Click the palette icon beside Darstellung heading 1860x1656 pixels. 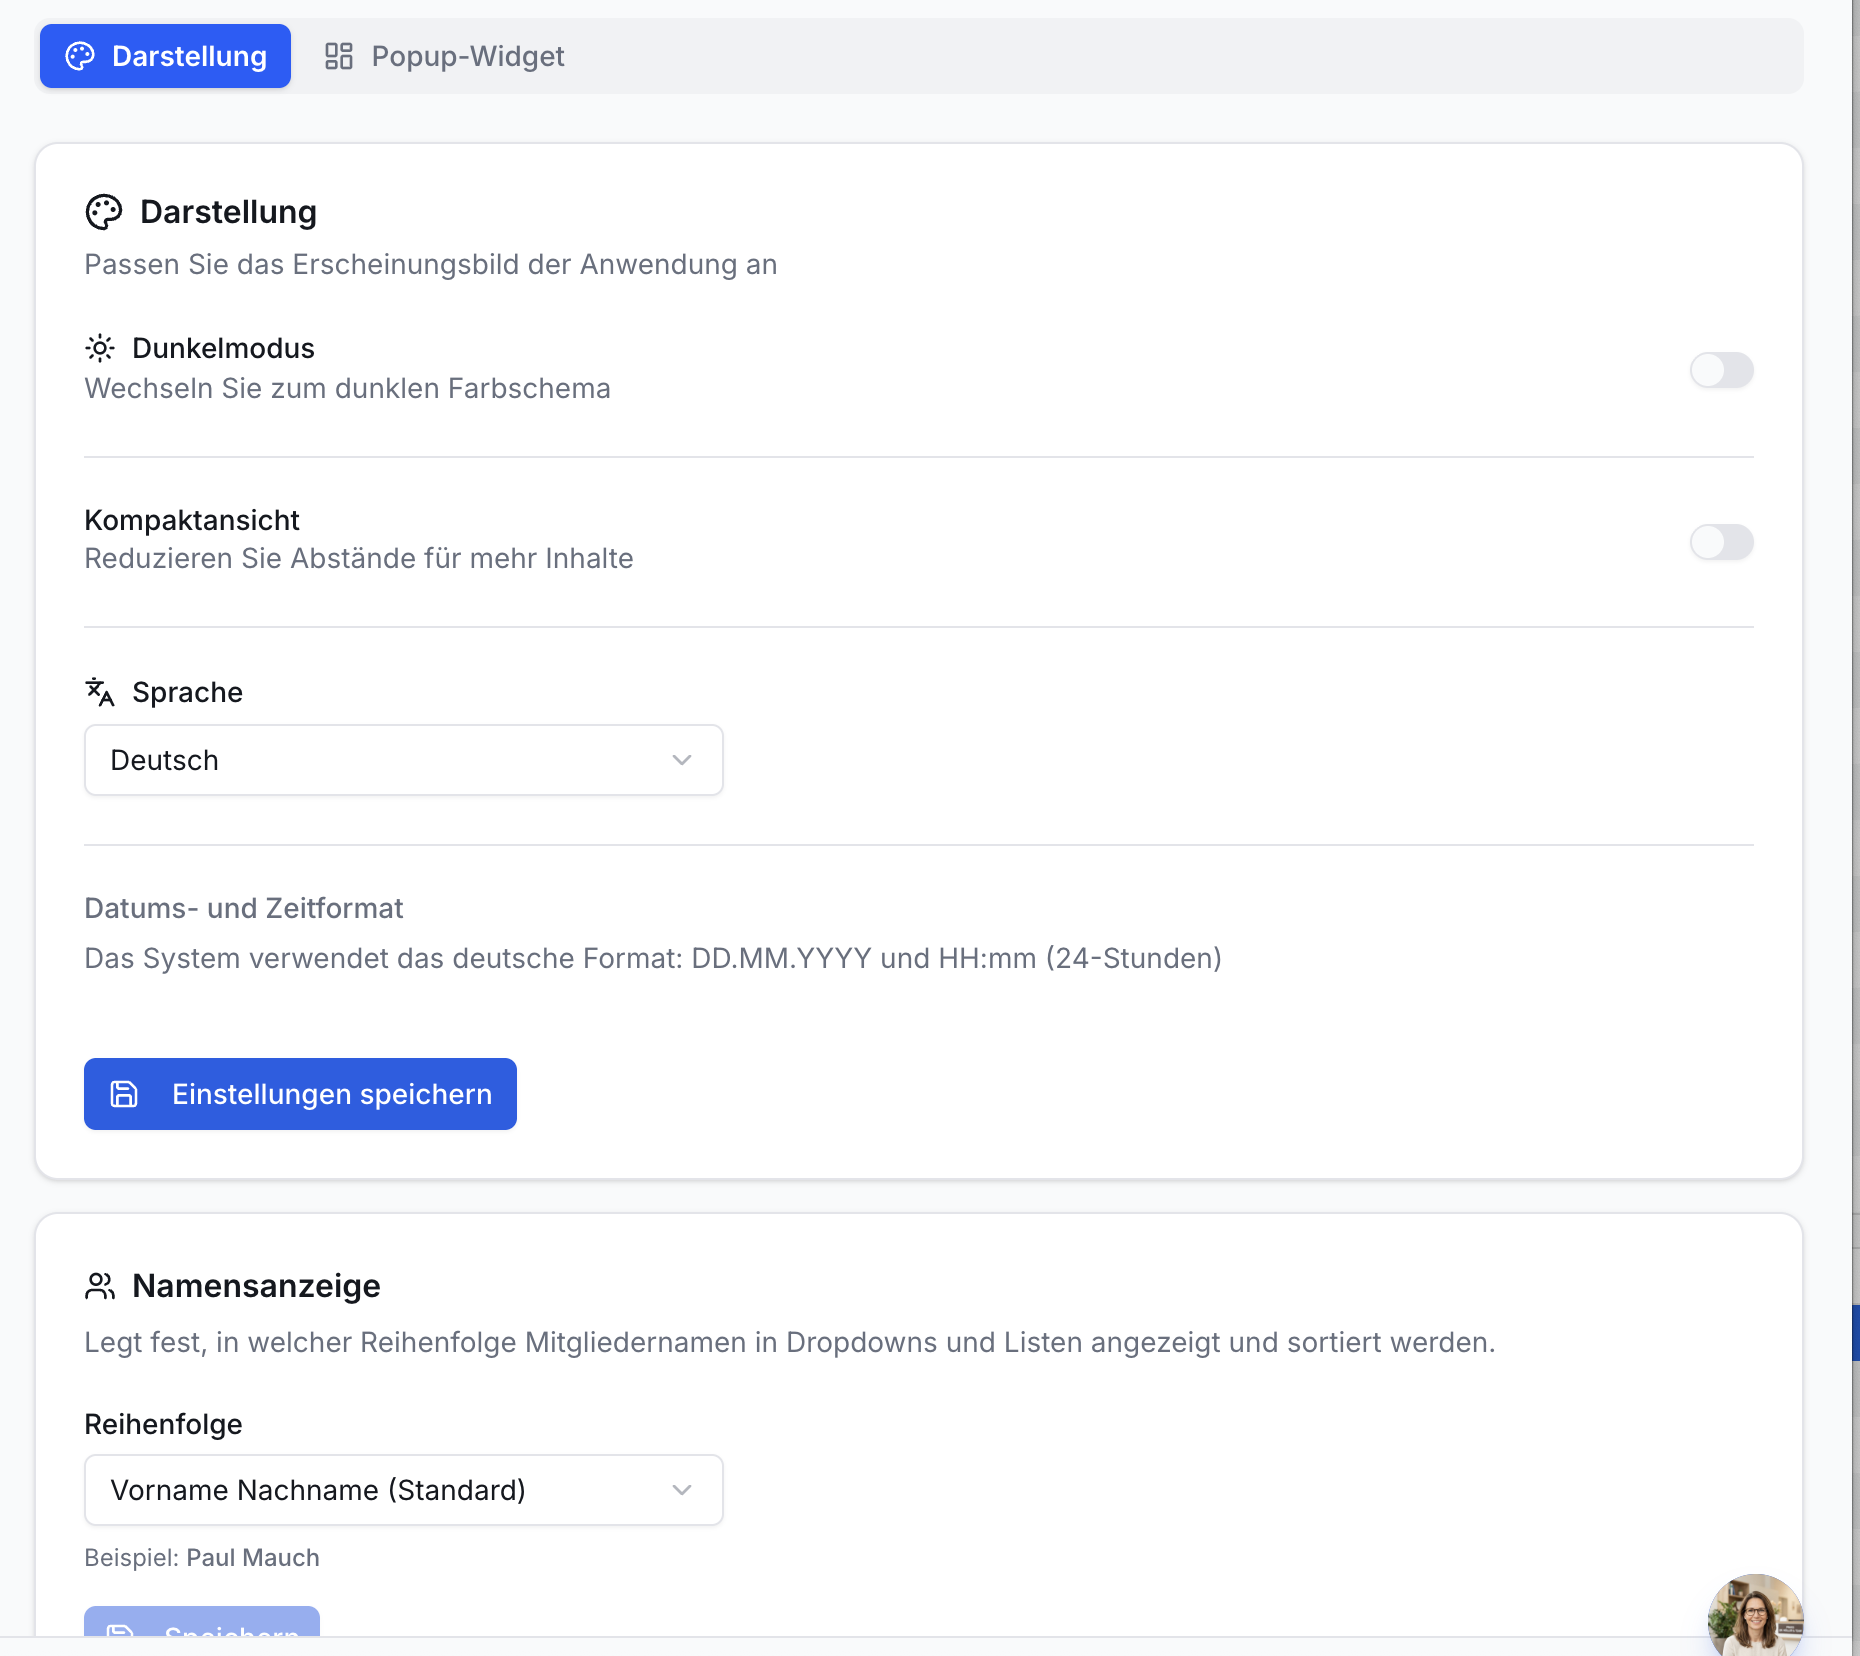point(104,212)
